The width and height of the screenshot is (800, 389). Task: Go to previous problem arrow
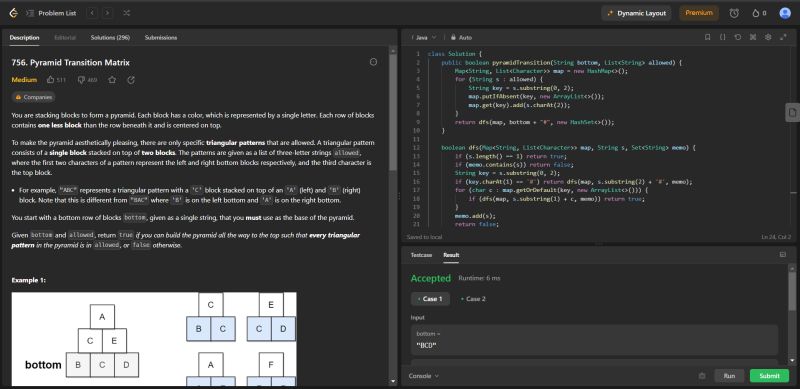tap(92, 13)
